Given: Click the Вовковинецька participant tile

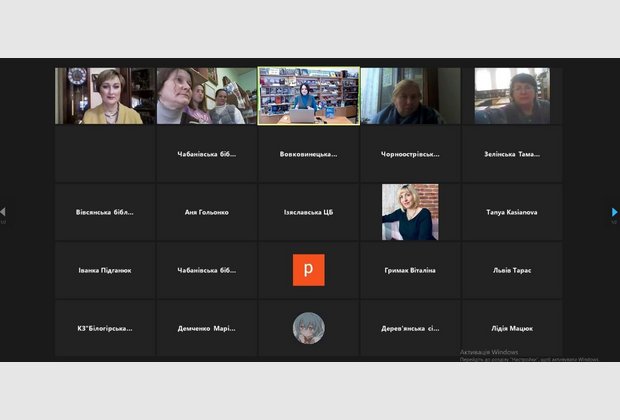Looking at the screenshot, I should 308,154.
